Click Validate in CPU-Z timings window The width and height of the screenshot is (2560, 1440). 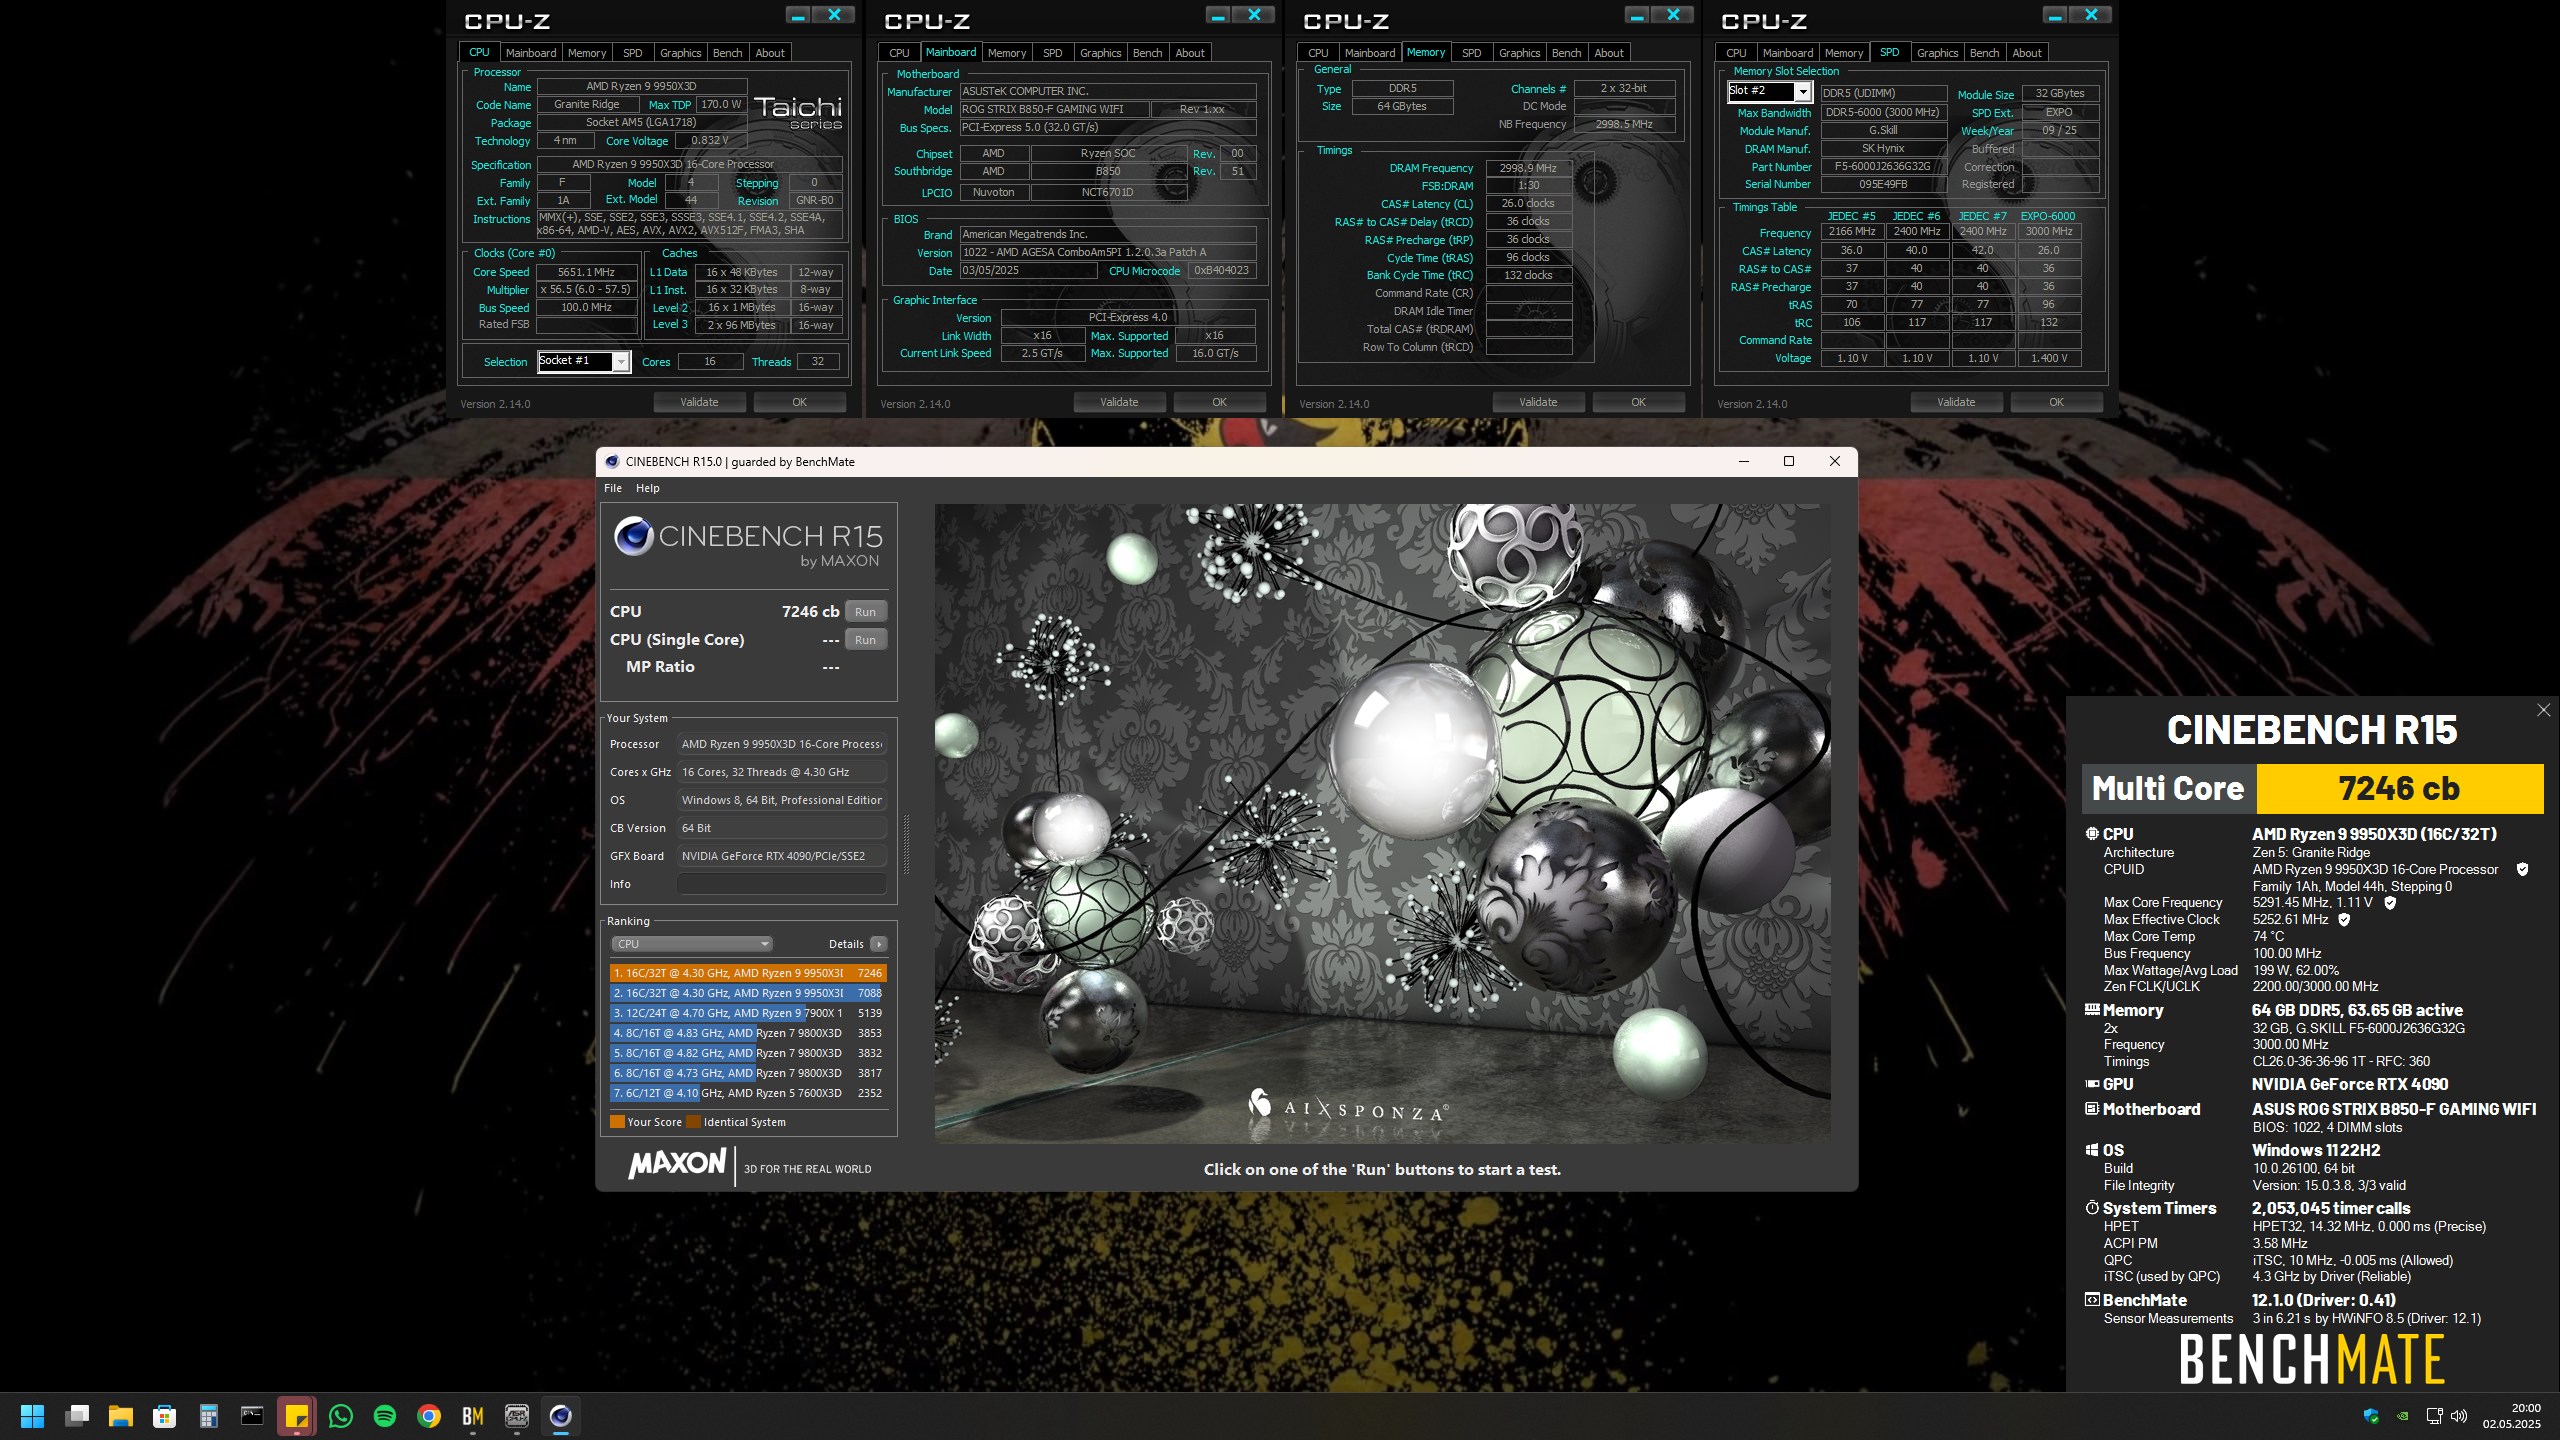pyautogui.click(x=1538, y=402)
